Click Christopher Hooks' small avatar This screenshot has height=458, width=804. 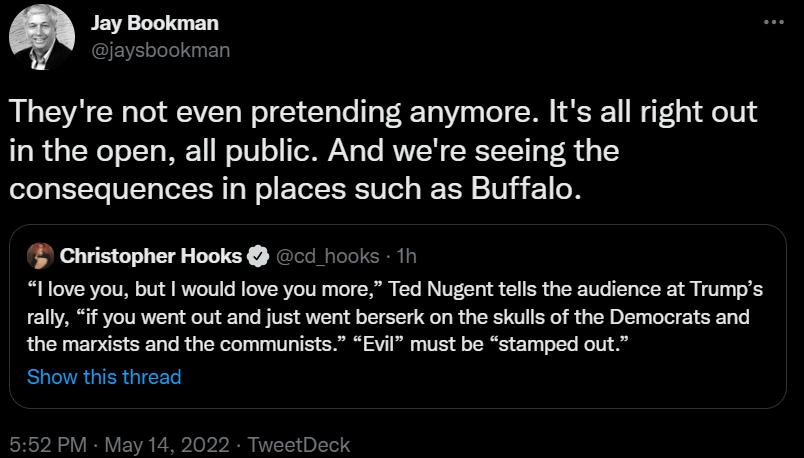[x=40, y=256]
